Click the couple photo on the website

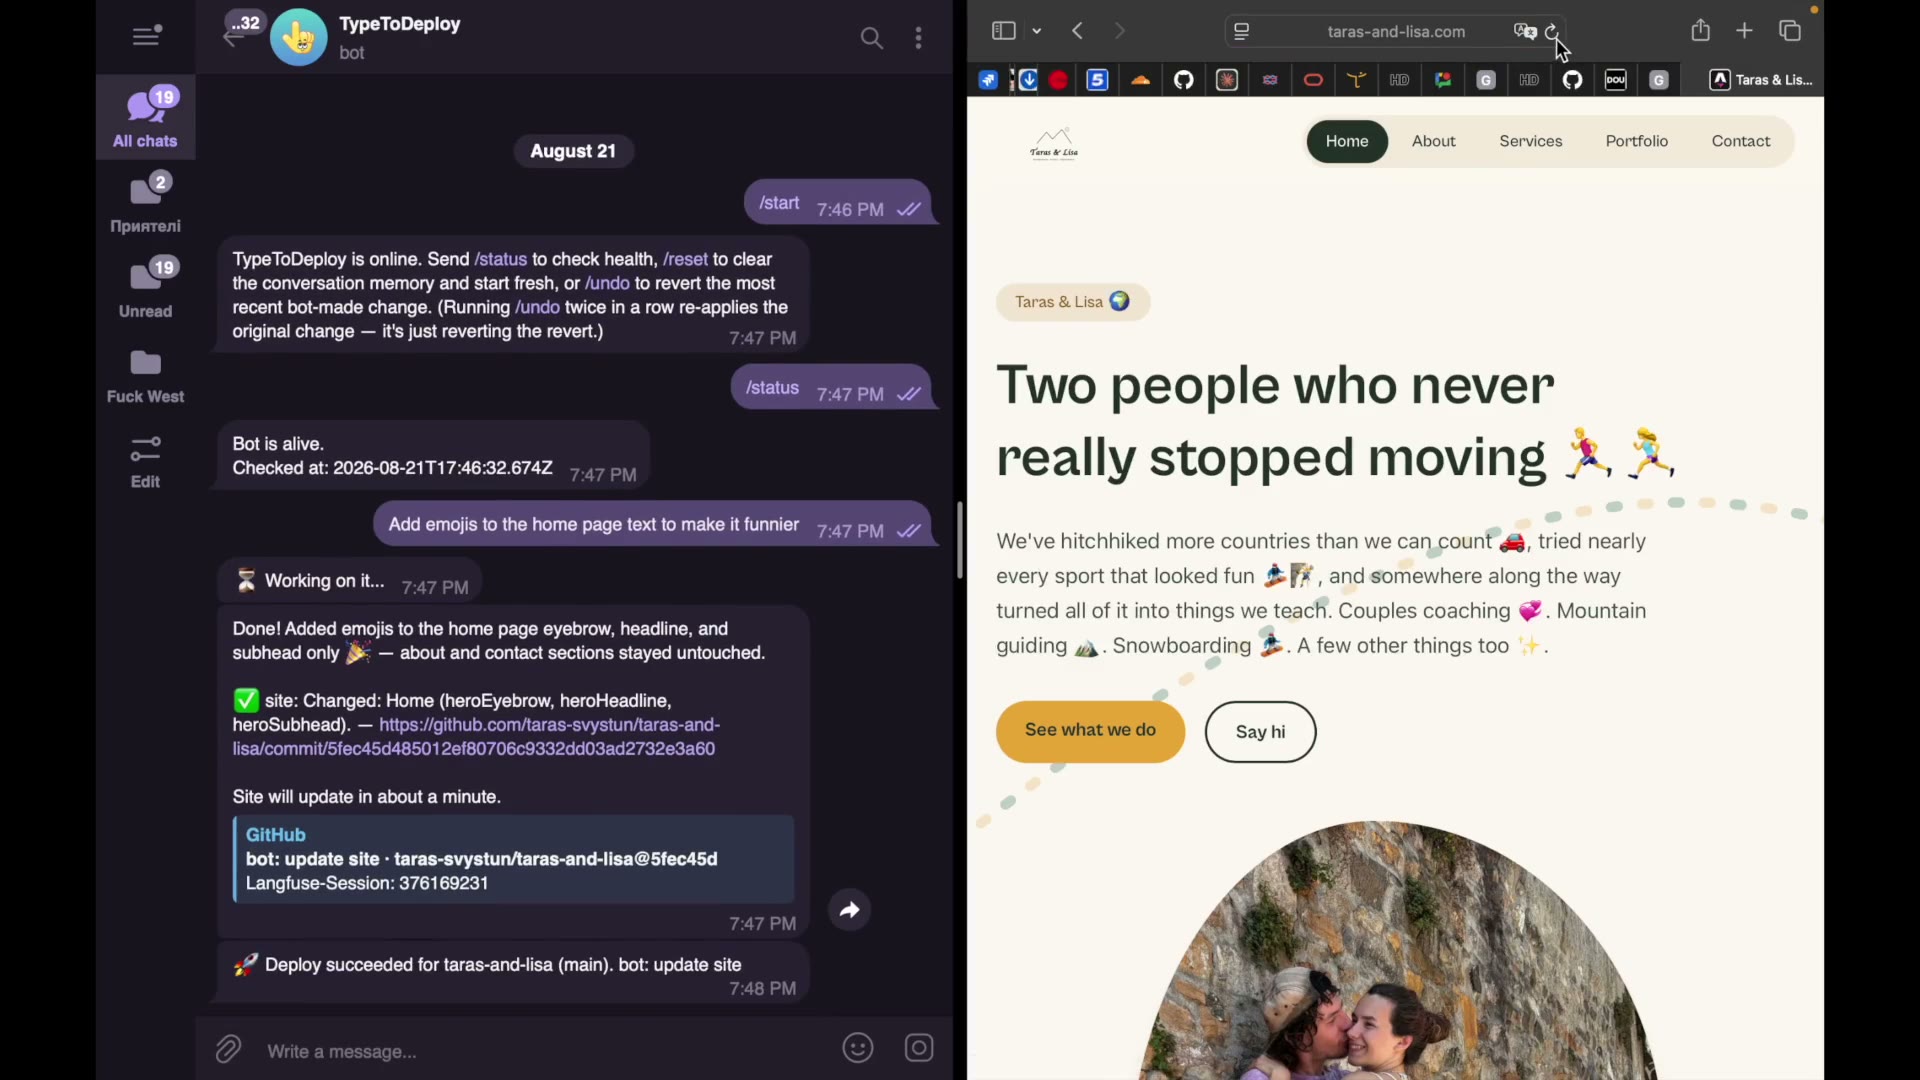click(1400, 950)
